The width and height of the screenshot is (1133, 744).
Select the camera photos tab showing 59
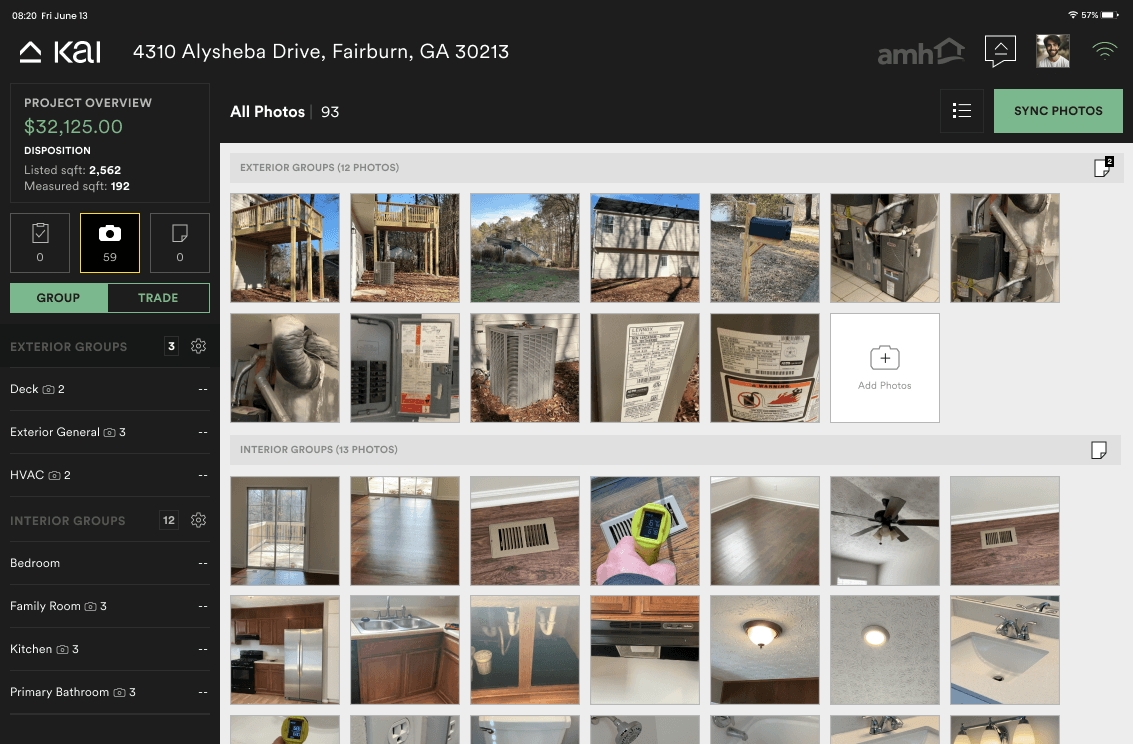[110, 243]
